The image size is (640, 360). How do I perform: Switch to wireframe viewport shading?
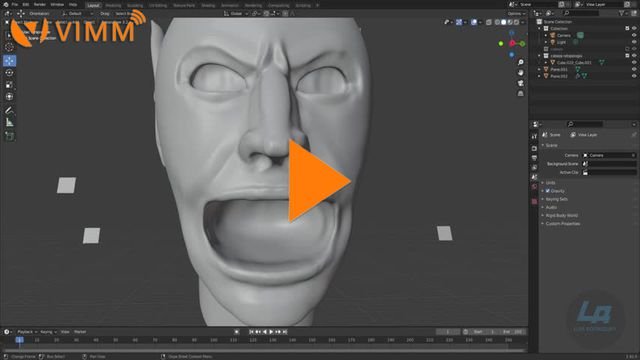pyautogui.click(x=497, y=22)
